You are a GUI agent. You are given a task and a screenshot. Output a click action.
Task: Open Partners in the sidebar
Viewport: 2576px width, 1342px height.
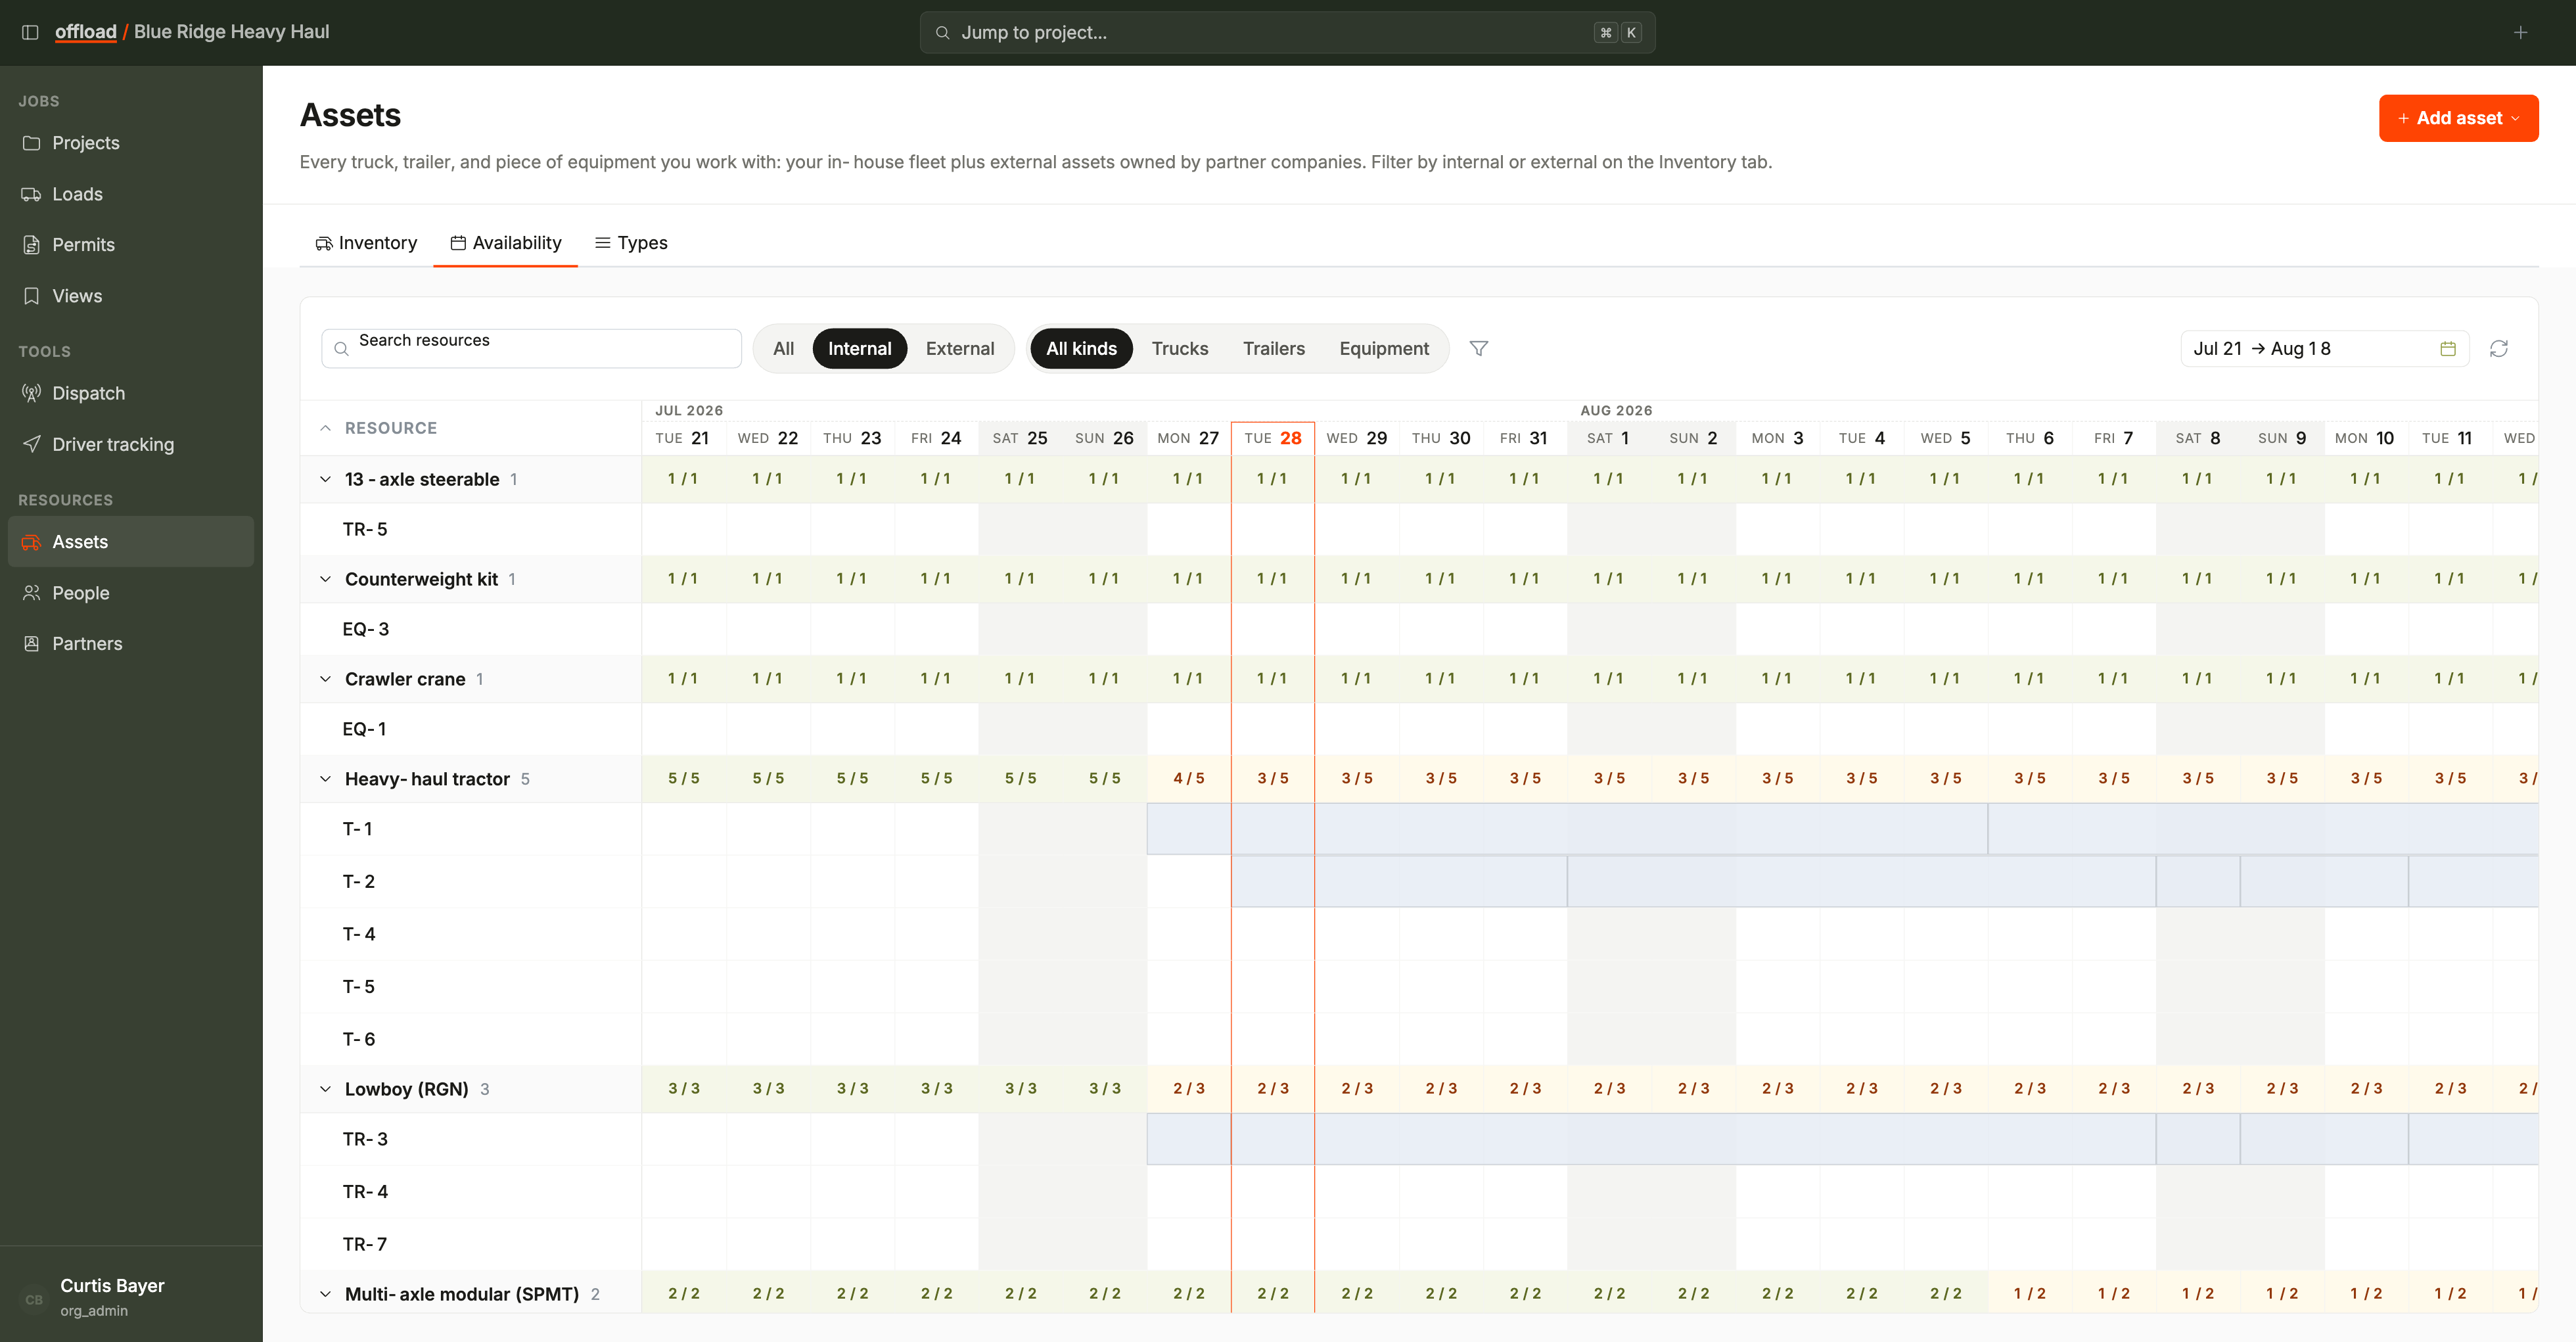(x=131, y=644)
